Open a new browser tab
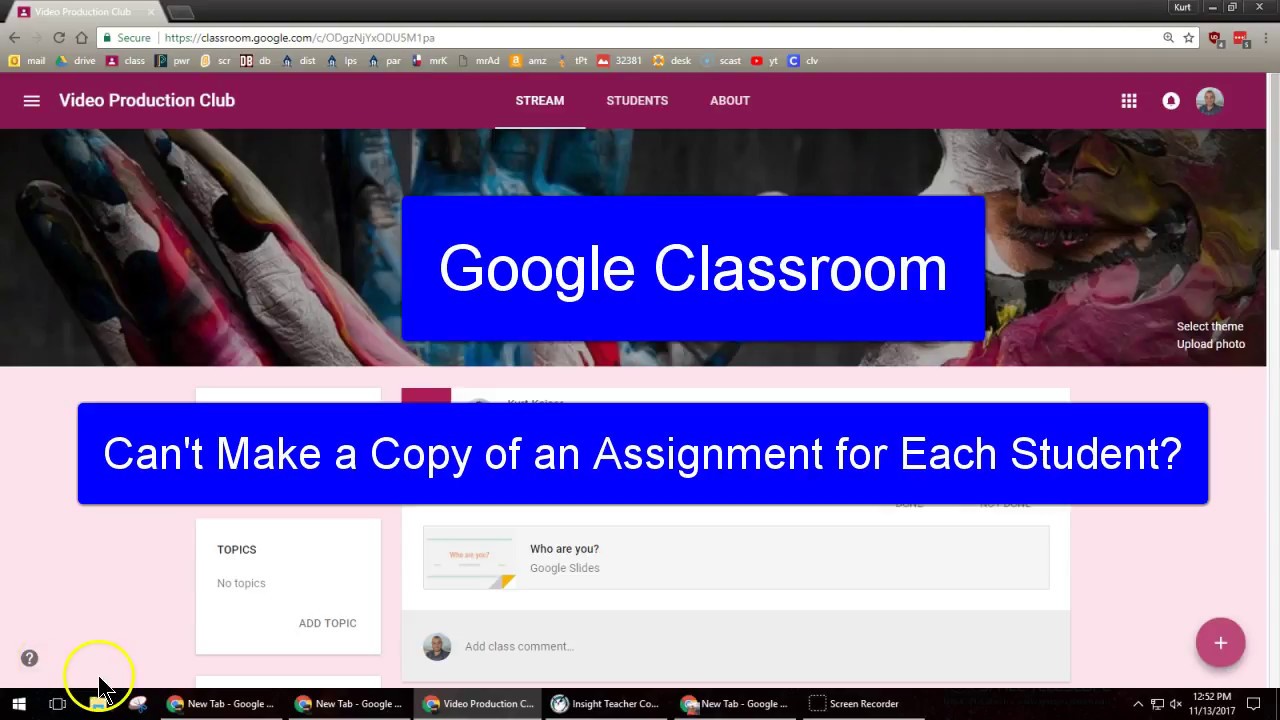 click(x=181, y=12)
